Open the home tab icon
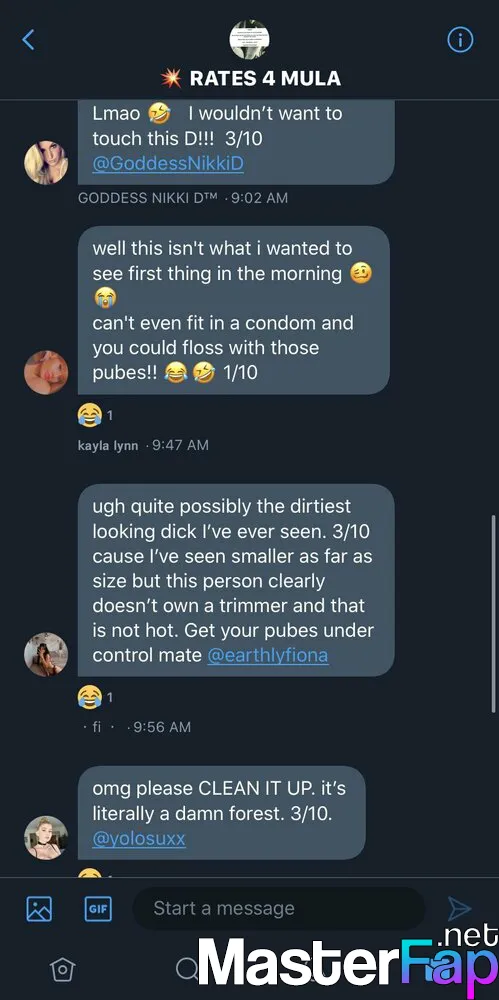The height and width of the screenshot is (1000, 499). tap(63, 969)
